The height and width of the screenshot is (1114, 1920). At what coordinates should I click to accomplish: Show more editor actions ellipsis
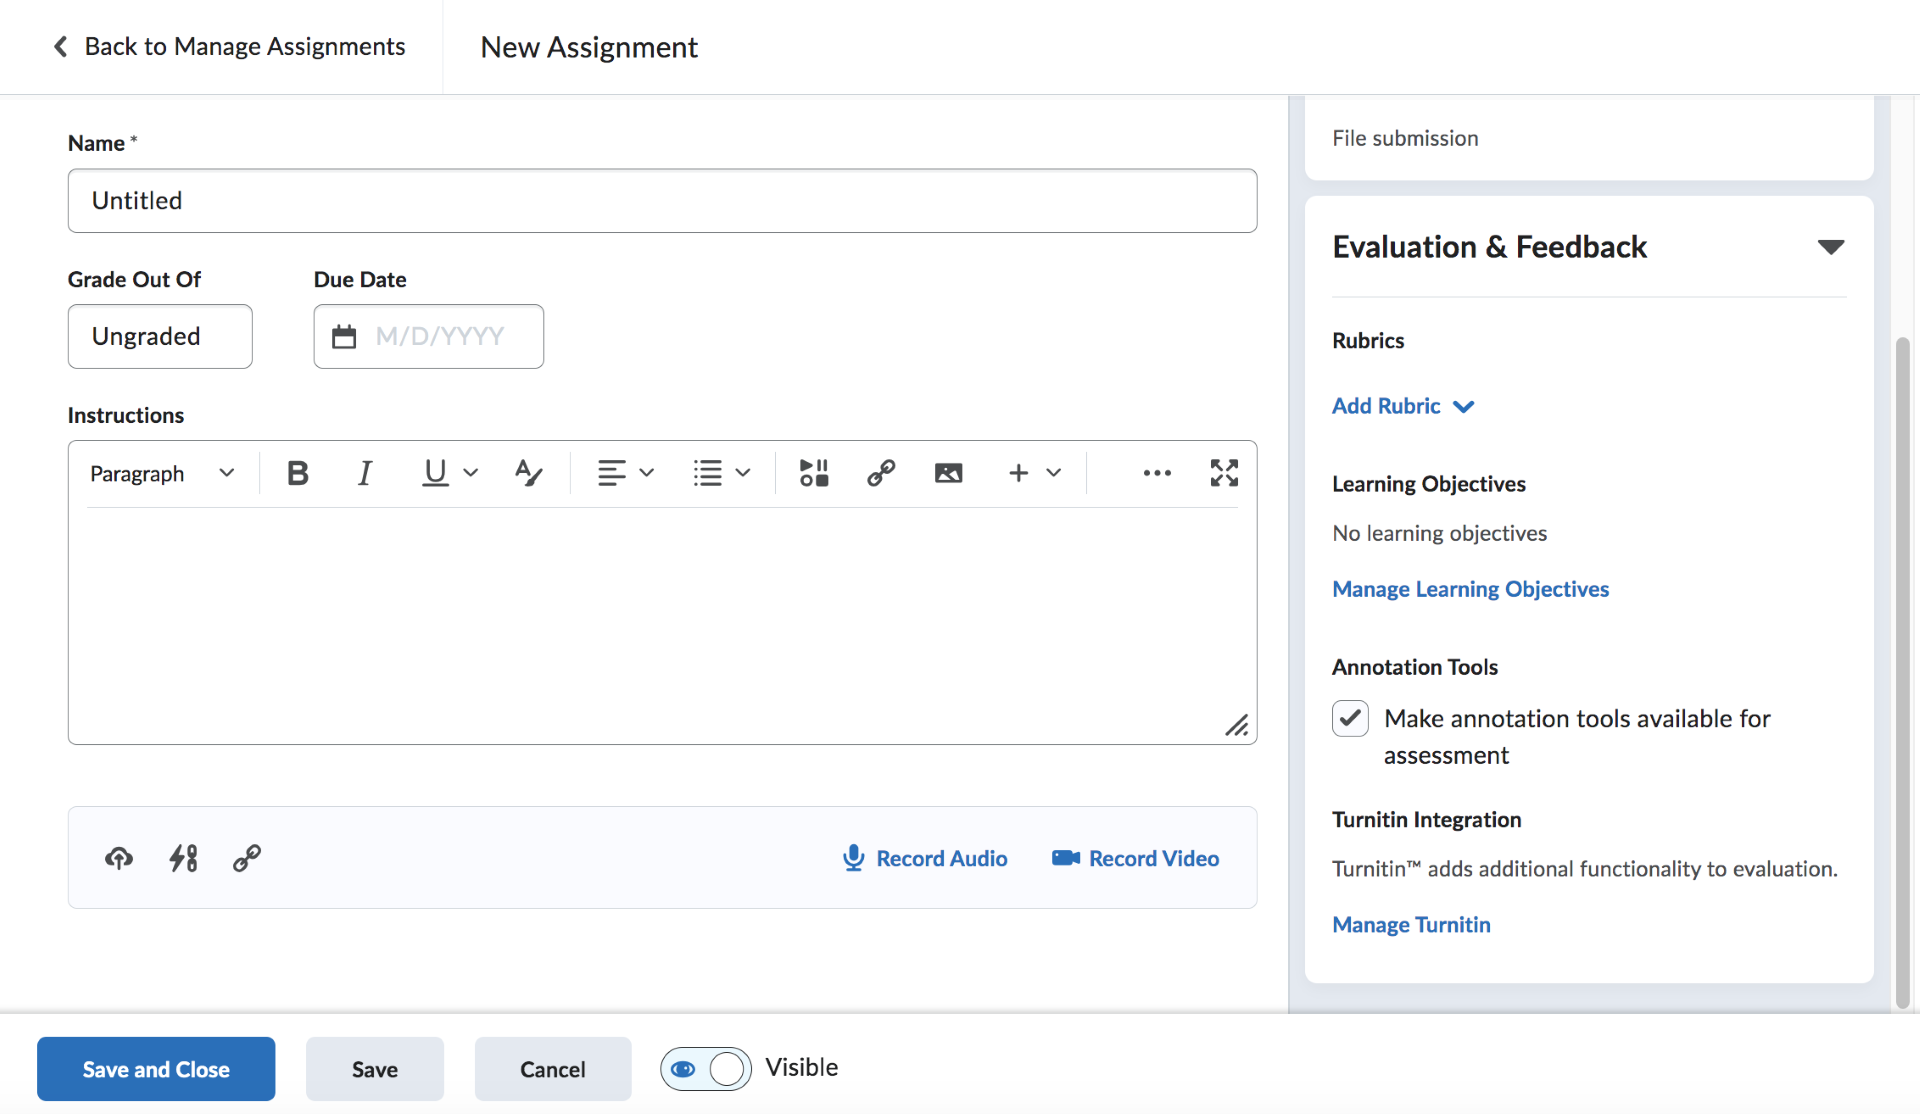coord(1157,473)
